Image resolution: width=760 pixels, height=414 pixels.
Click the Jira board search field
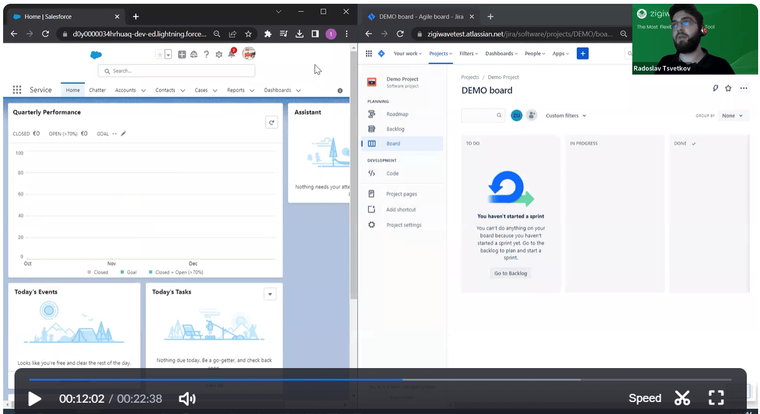[483, 115]
